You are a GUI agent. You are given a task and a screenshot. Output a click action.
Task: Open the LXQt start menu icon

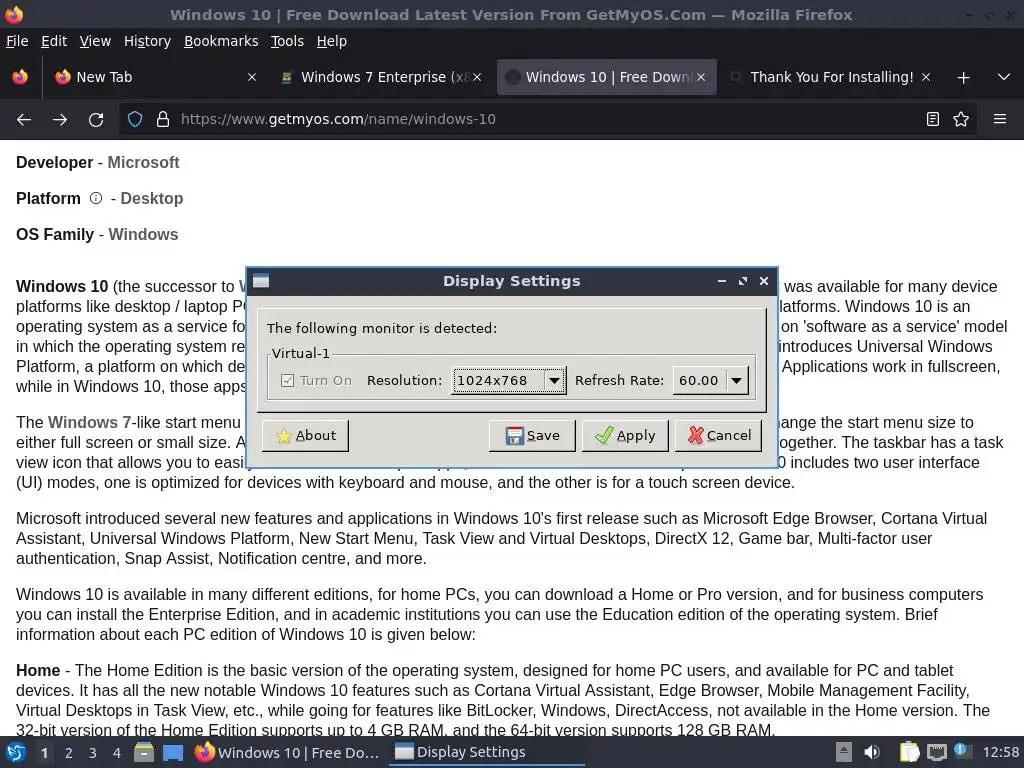[x=16, y=752]
